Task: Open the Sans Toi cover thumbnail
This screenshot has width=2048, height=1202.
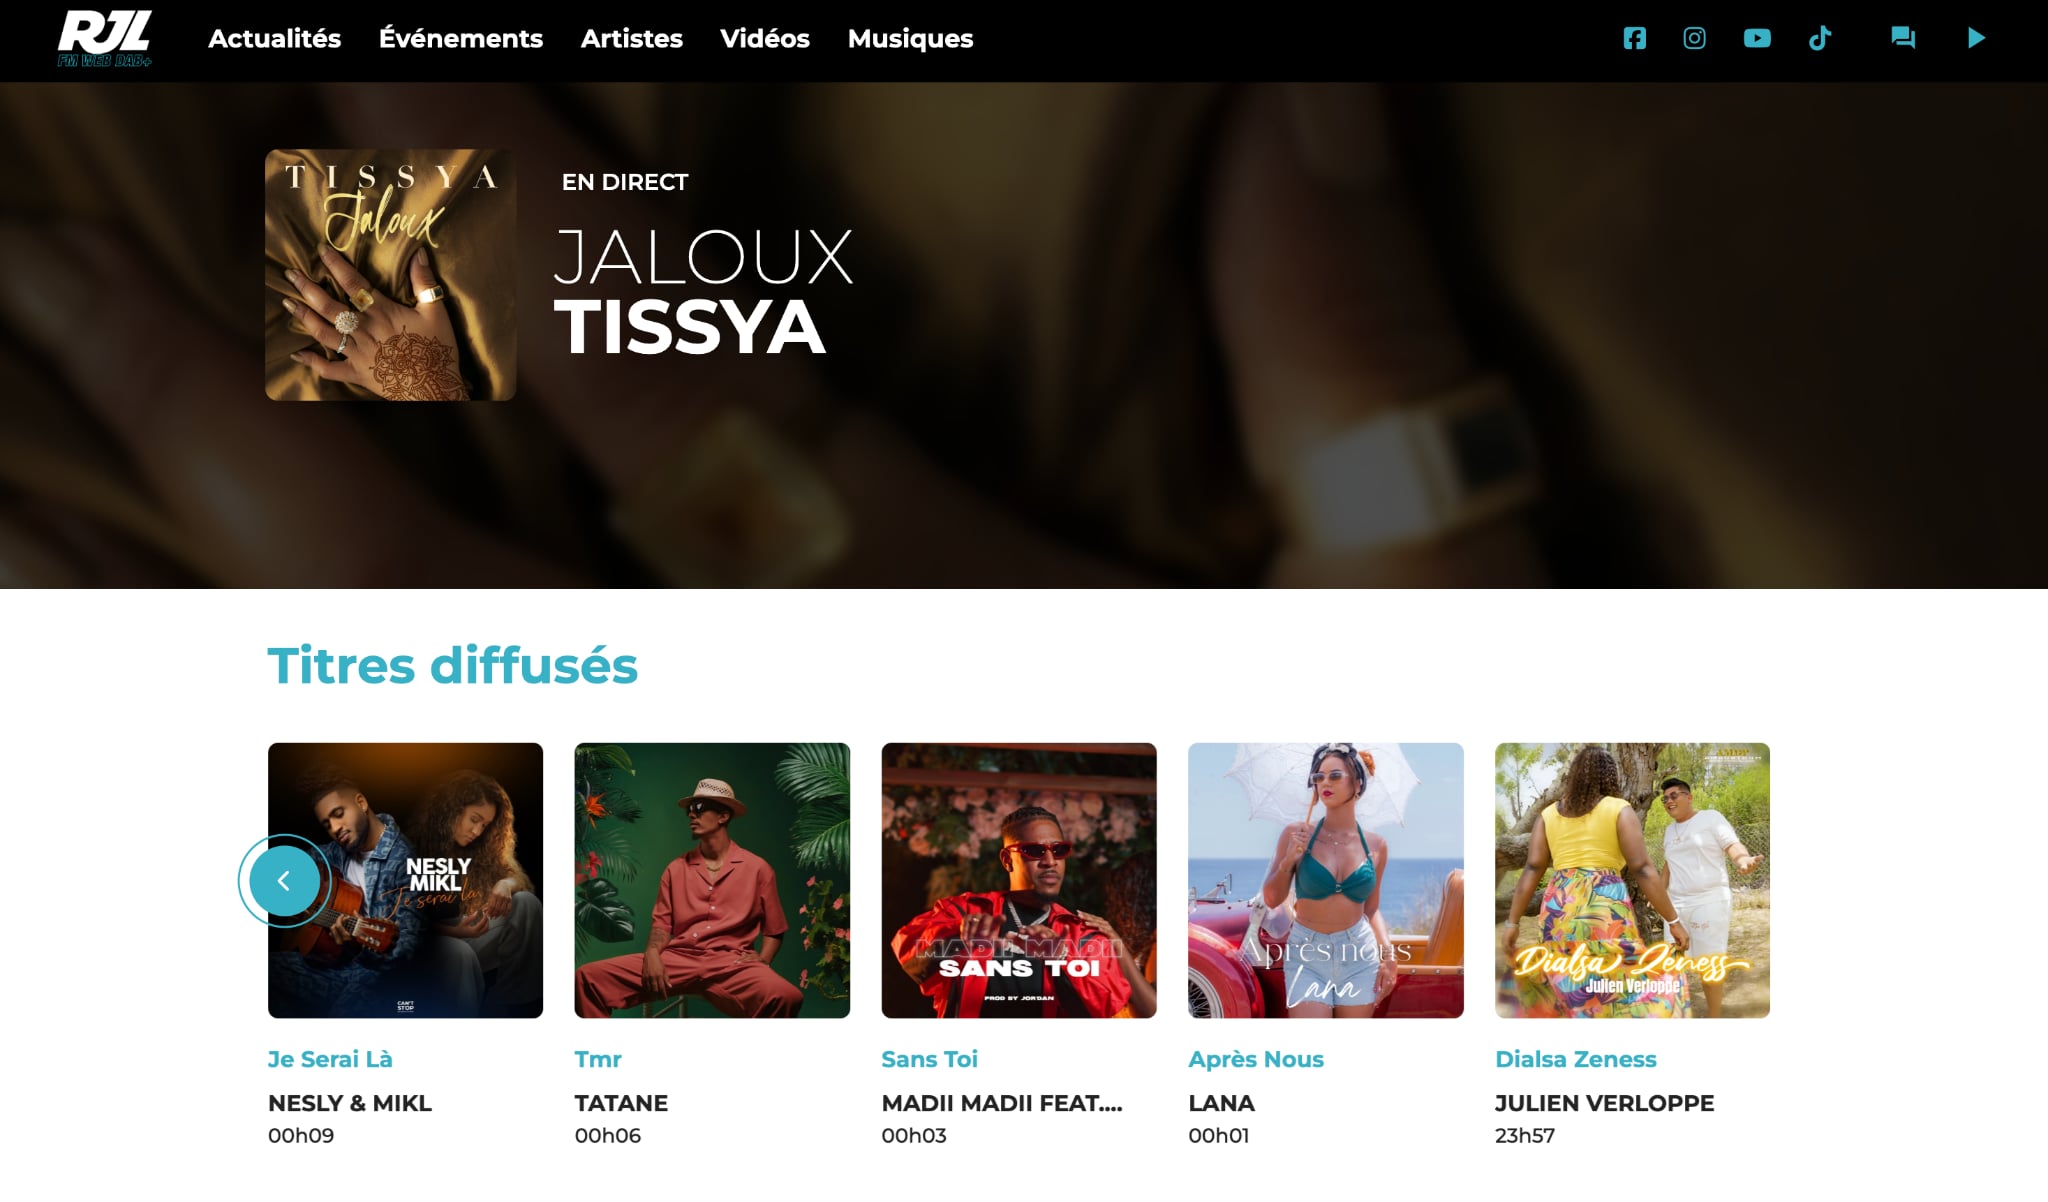Action: tap(1019, 880)
